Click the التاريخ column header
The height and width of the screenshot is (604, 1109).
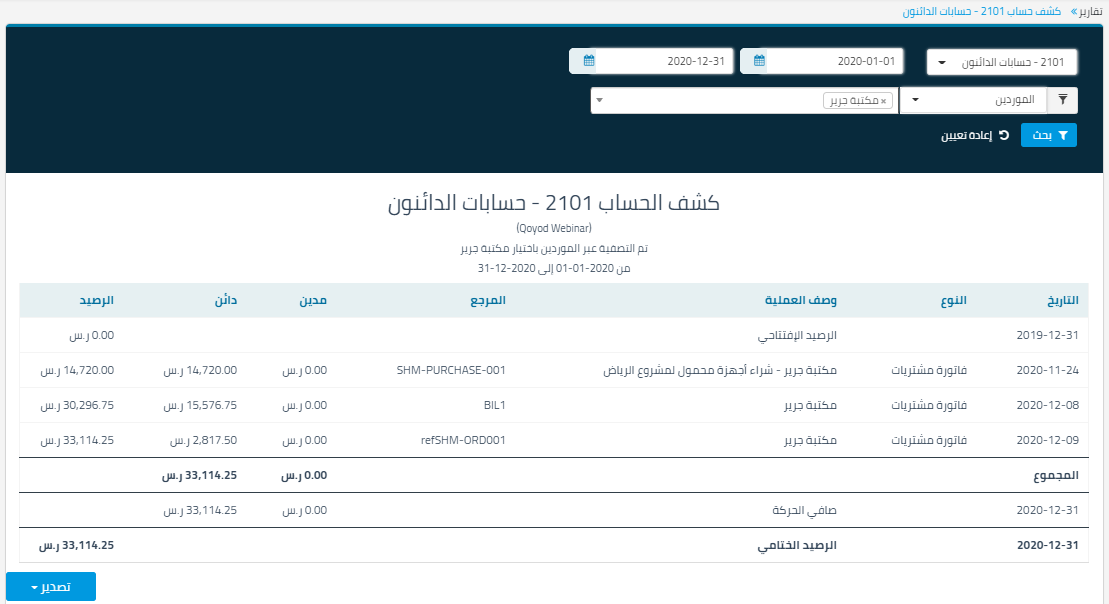tap(1060, 300)
